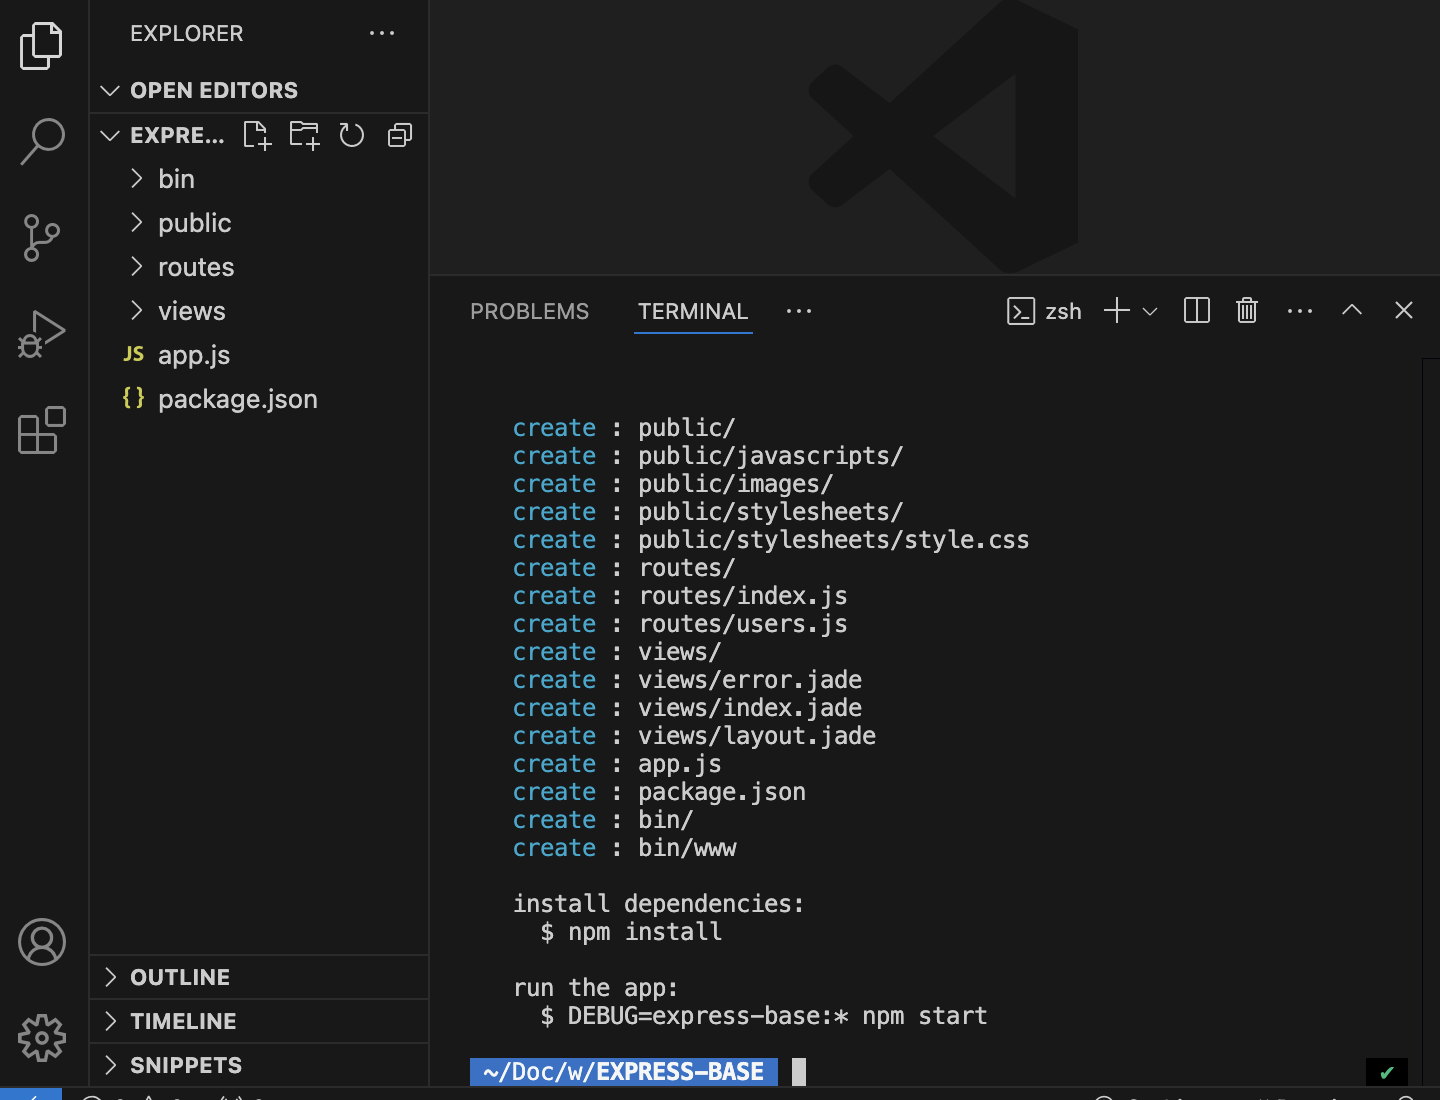The image size is (1440, 1100).
Task: Click the terminal prompt input cursor
Action: point(799,1072)
